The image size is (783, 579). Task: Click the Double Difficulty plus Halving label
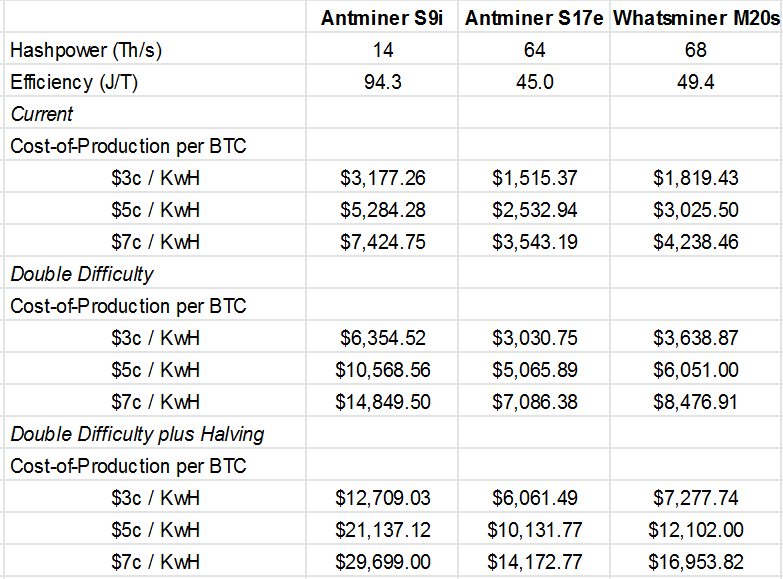[137, 434]
